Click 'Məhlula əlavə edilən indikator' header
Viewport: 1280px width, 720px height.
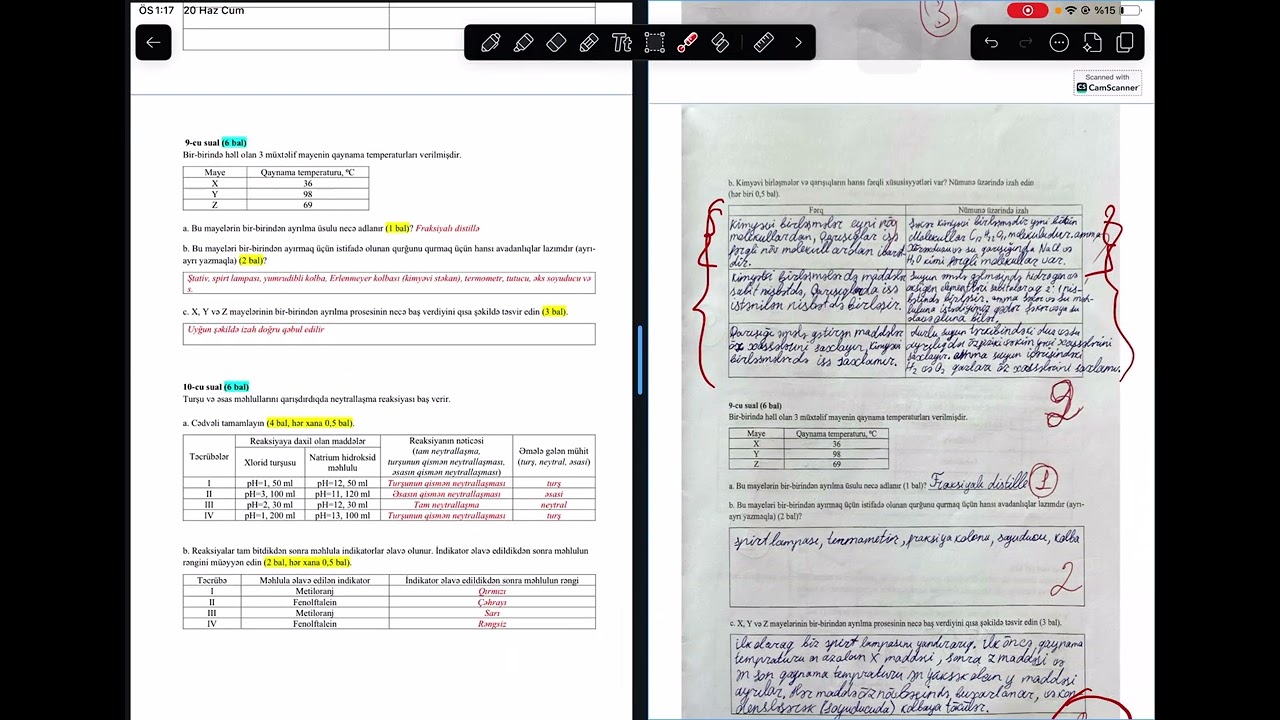pos(315,580)
